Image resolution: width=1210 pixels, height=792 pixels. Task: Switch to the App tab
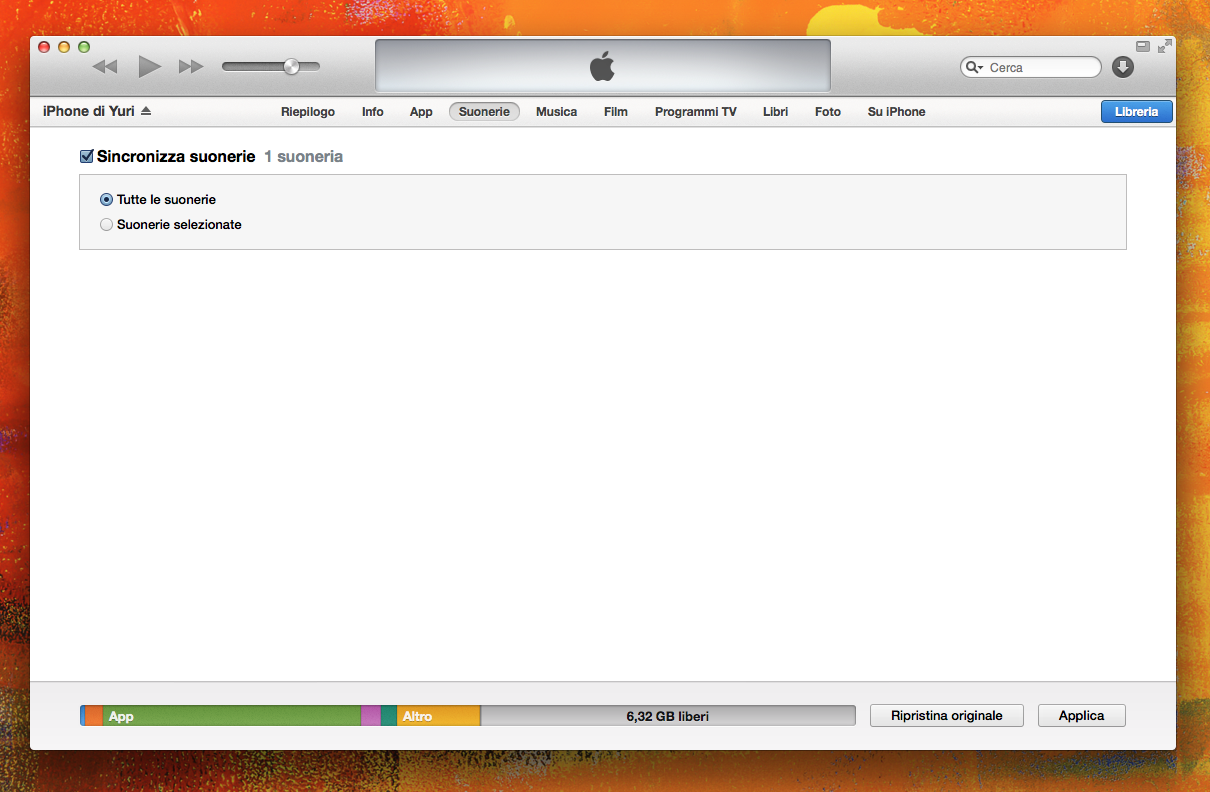[421, 112]
